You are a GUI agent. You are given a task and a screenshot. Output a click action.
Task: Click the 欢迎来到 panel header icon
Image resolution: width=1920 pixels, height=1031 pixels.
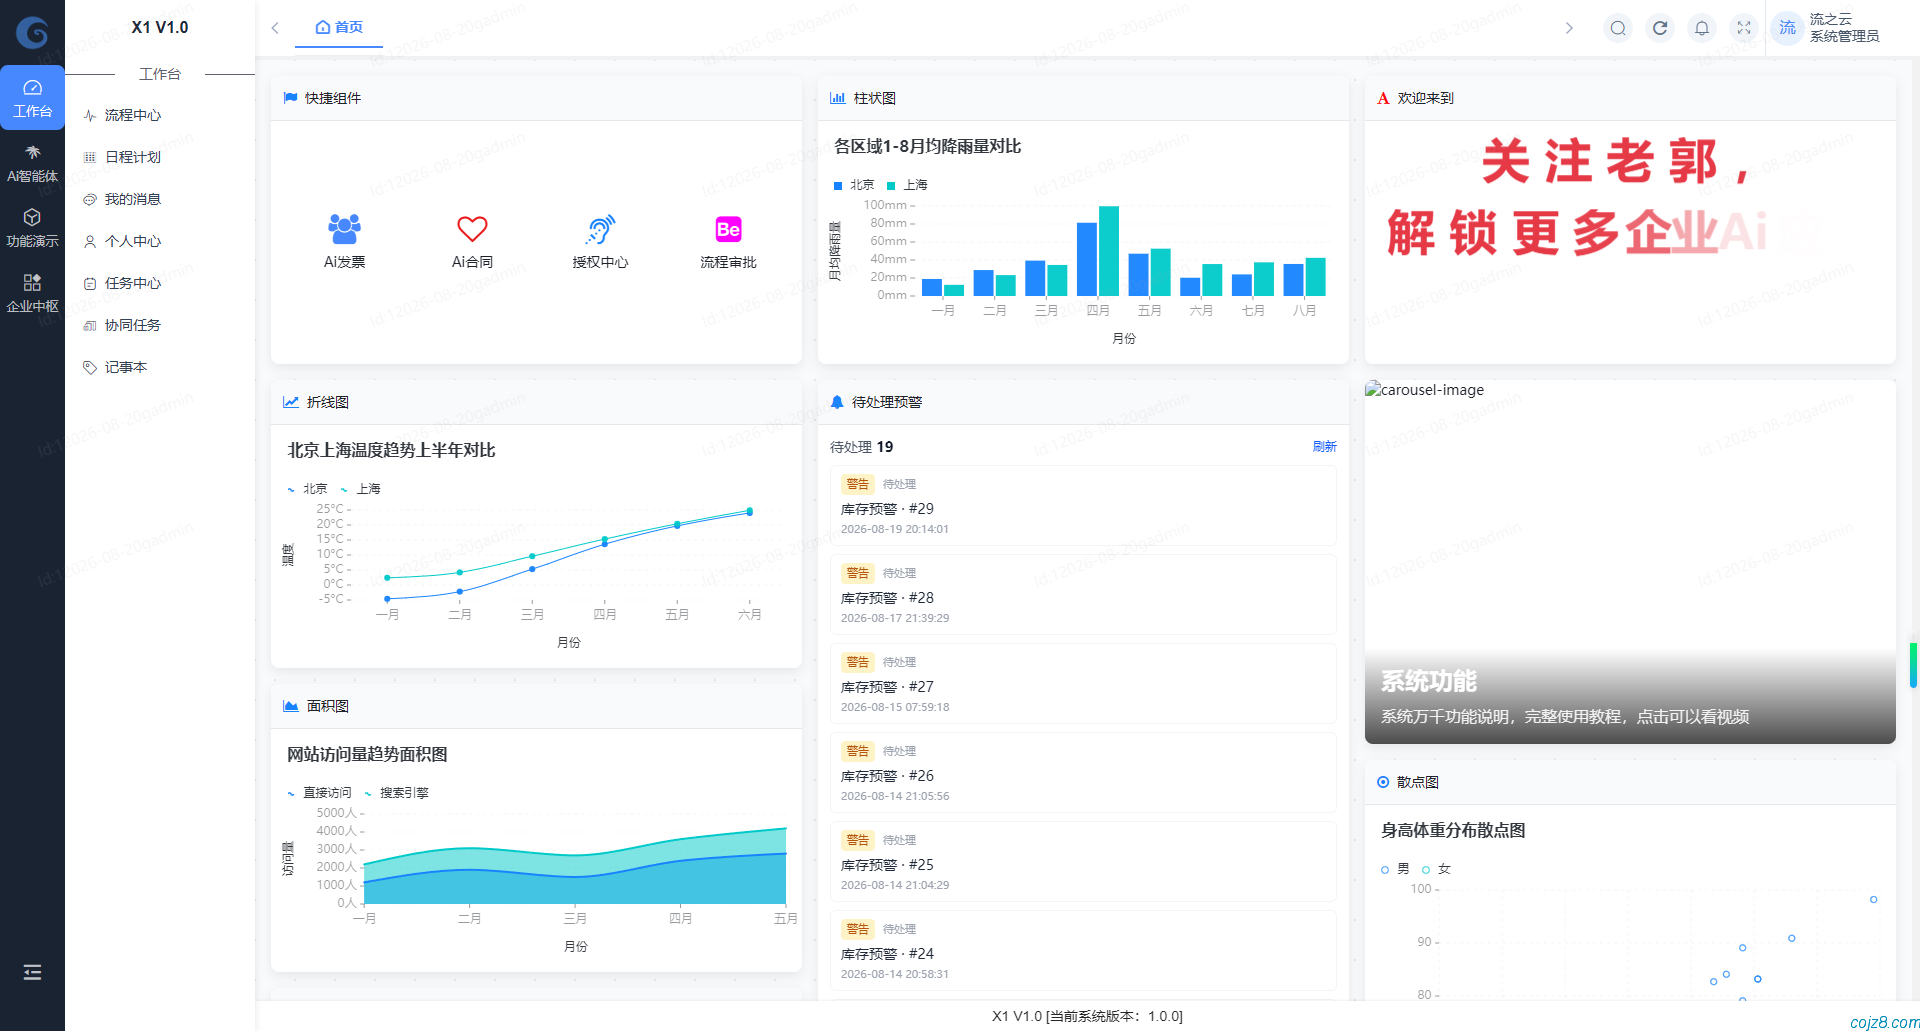pos(1383,98)
